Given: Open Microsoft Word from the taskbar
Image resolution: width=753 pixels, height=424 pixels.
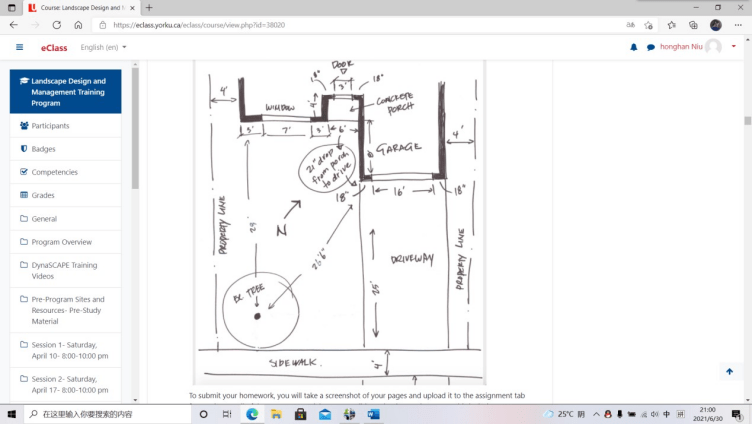Looking at the screenshot, I should click(373, 414).
